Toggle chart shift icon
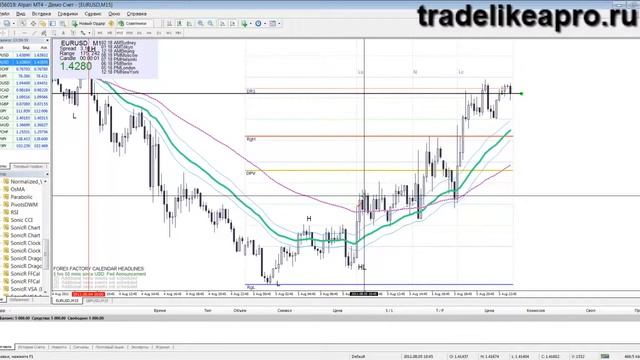Image resolution: width=640 pixels, height=360 pixels. tap(233, 24)
